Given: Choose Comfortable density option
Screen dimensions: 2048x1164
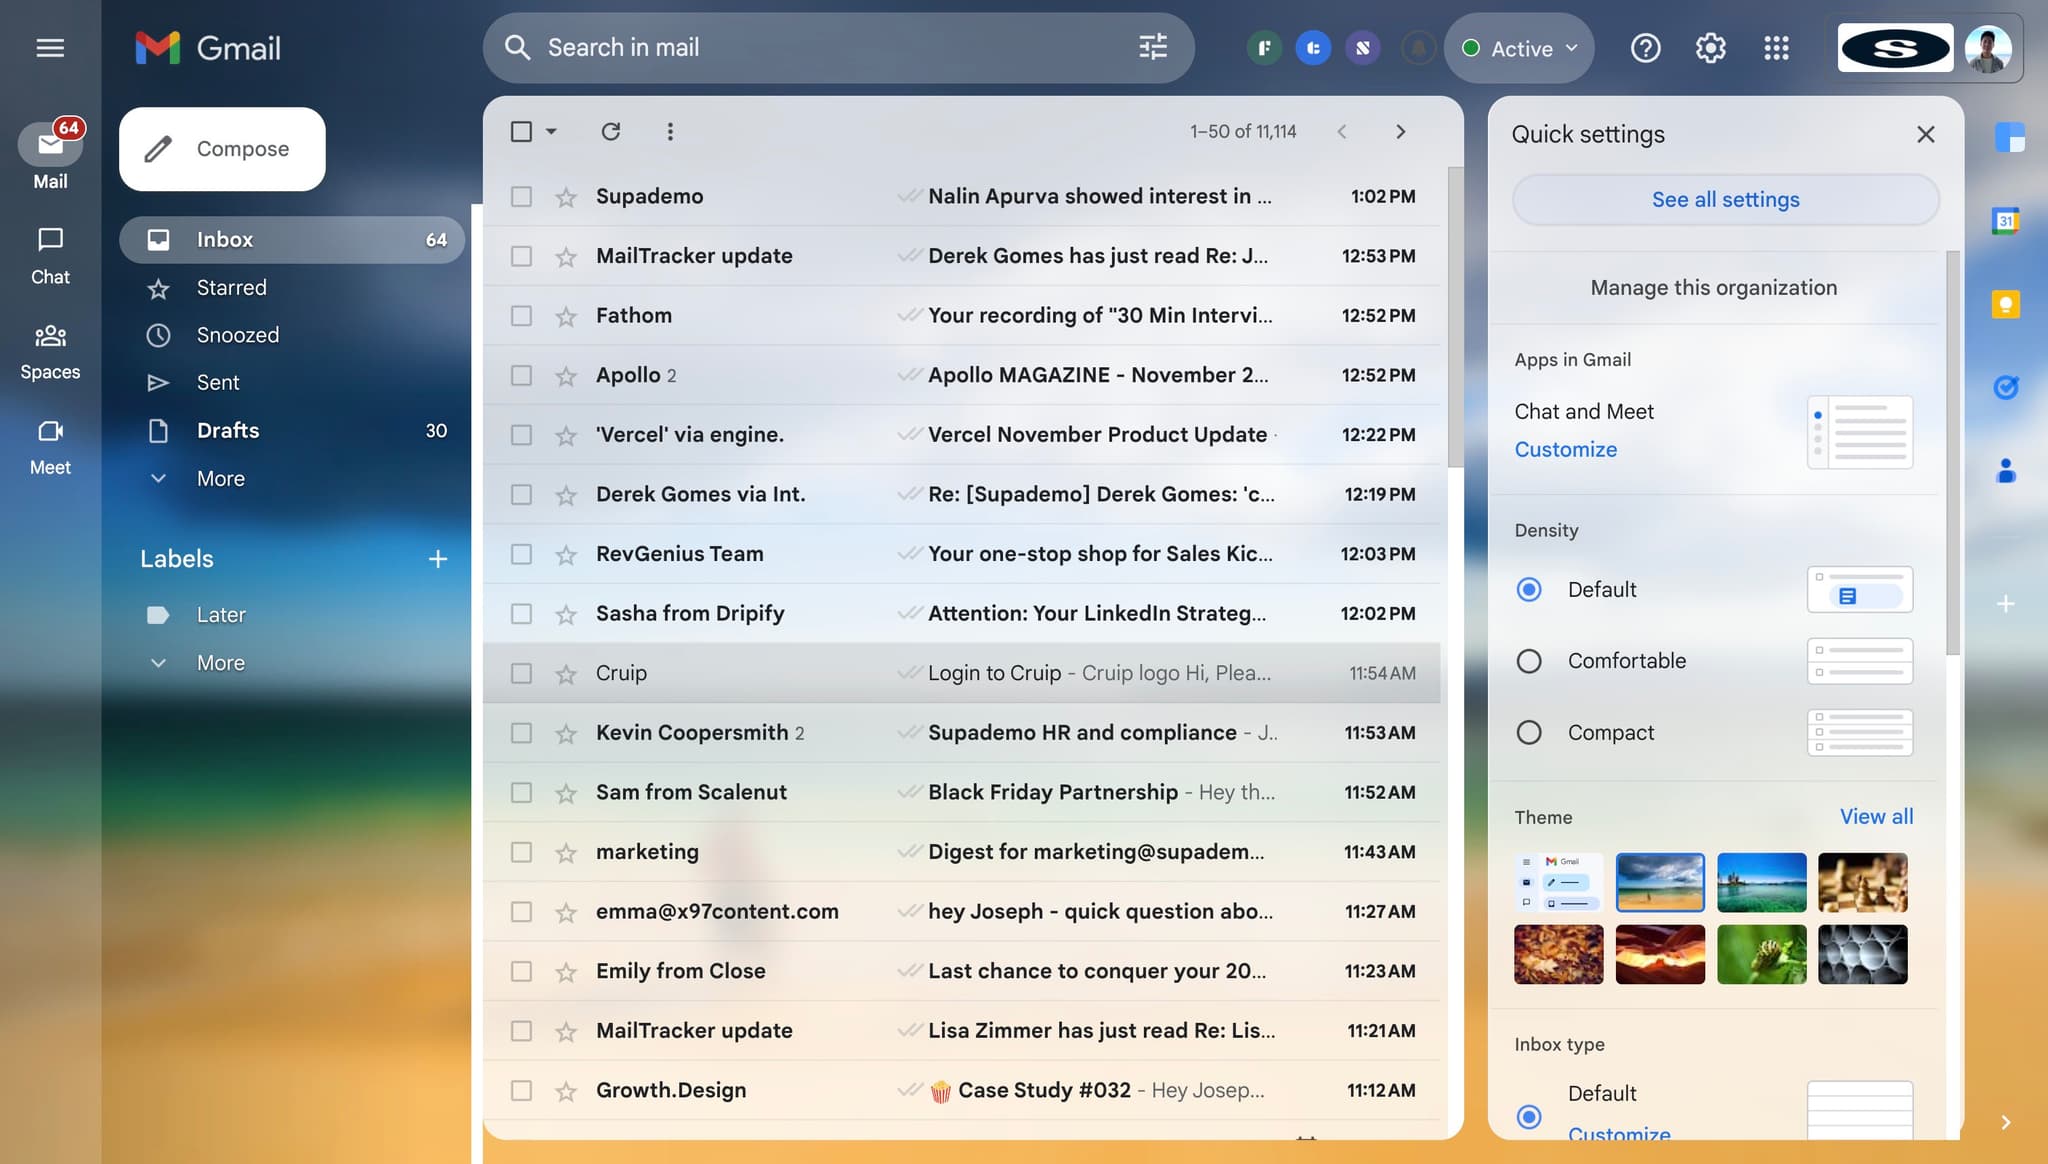Looking at the screenshot, I should tap(1529, 661).
